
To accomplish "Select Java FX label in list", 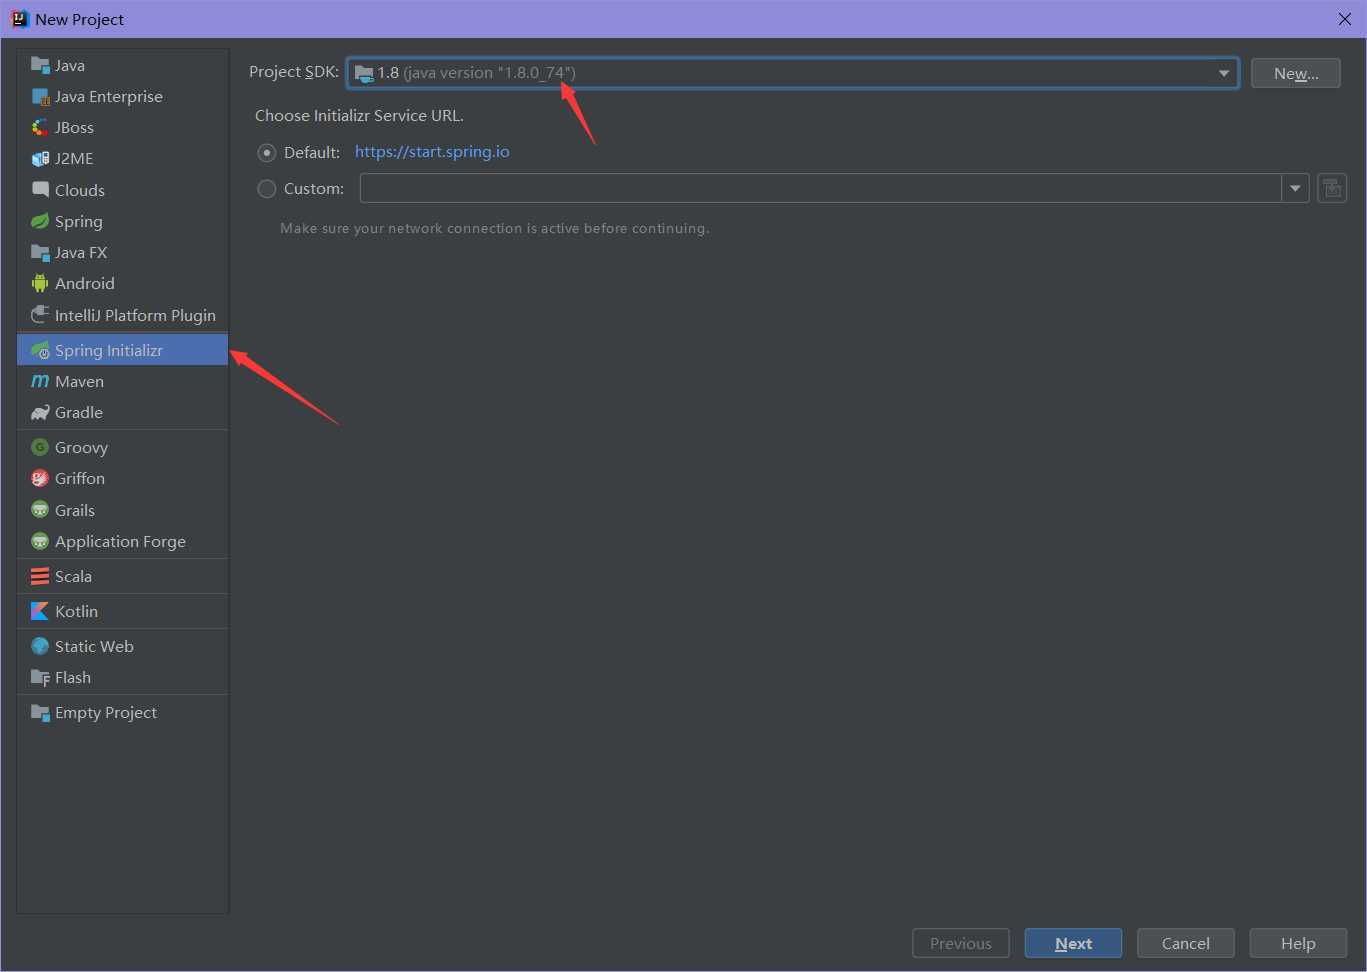I will pyautogui.click(x=81, y=252).
